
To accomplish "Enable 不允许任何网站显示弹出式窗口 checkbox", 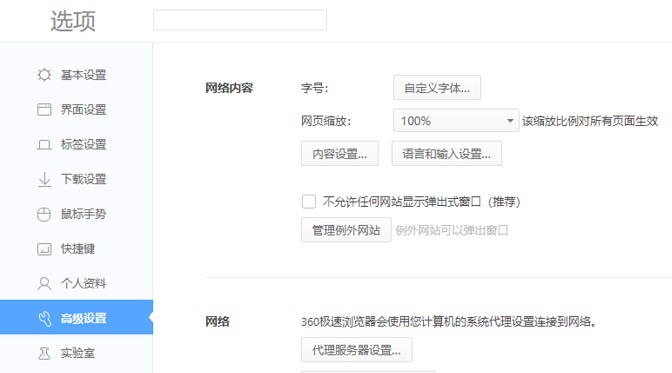I will tap(309, 202).
